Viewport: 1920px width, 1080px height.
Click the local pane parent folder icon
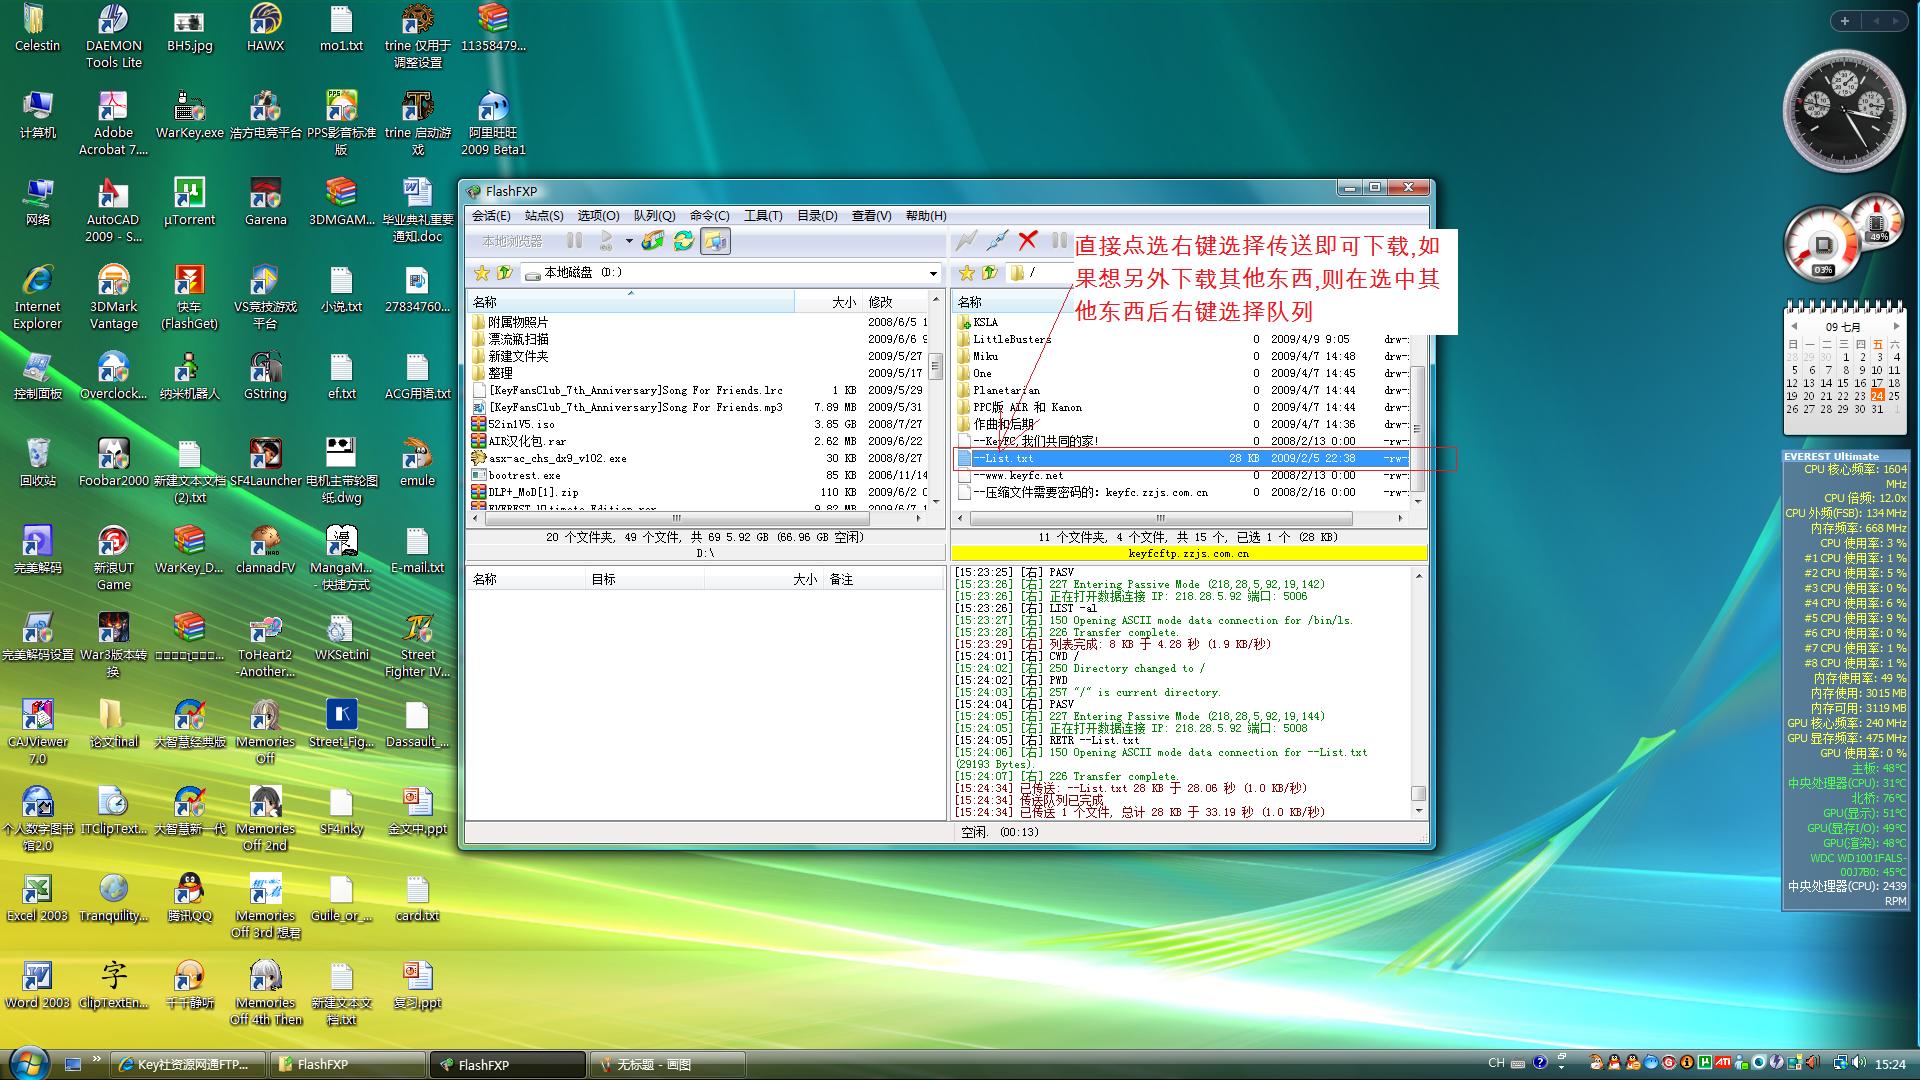[x=505, y=273]
